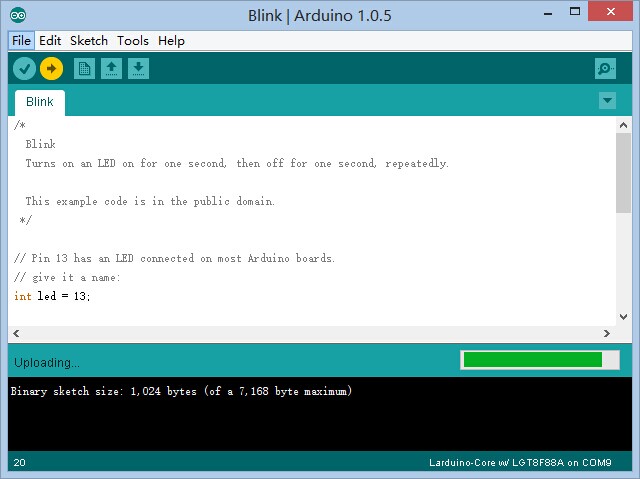Image resolution: width=640 pixels, height=479 pixels.
Task: Open the Tools menu
Action: point(133,41)
